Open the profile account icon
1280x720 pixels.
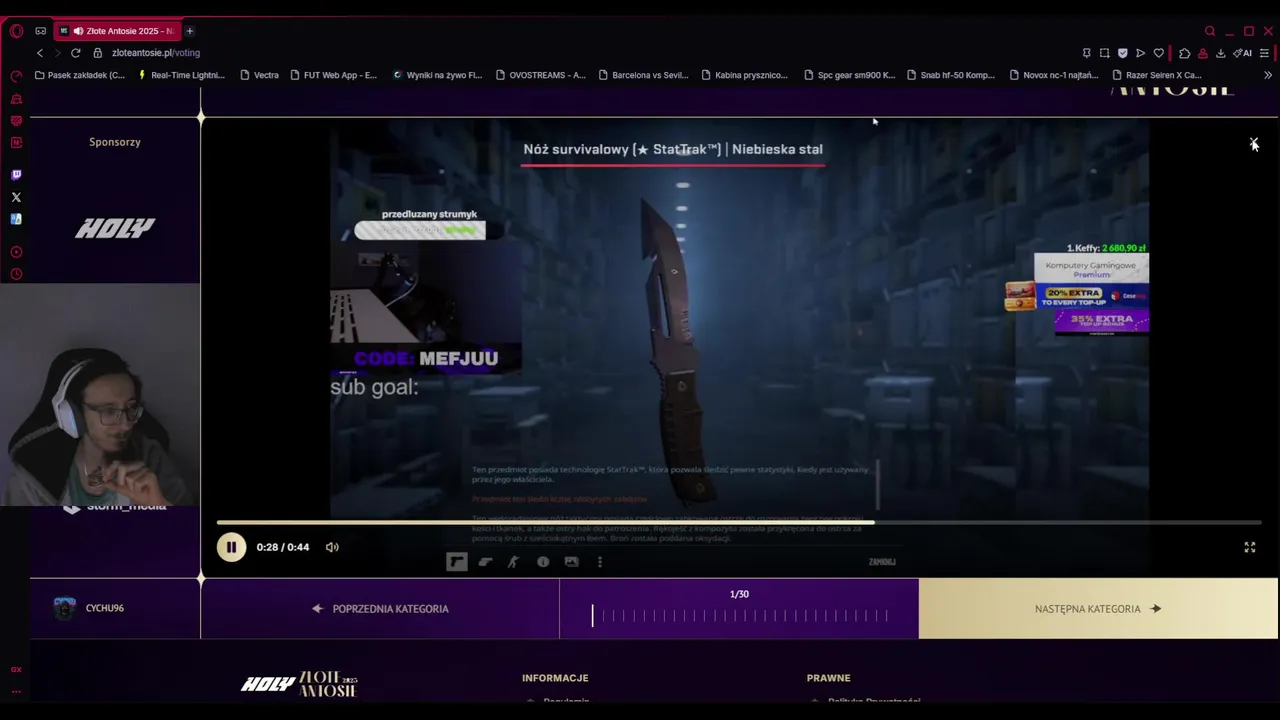tap(1202, 53)
